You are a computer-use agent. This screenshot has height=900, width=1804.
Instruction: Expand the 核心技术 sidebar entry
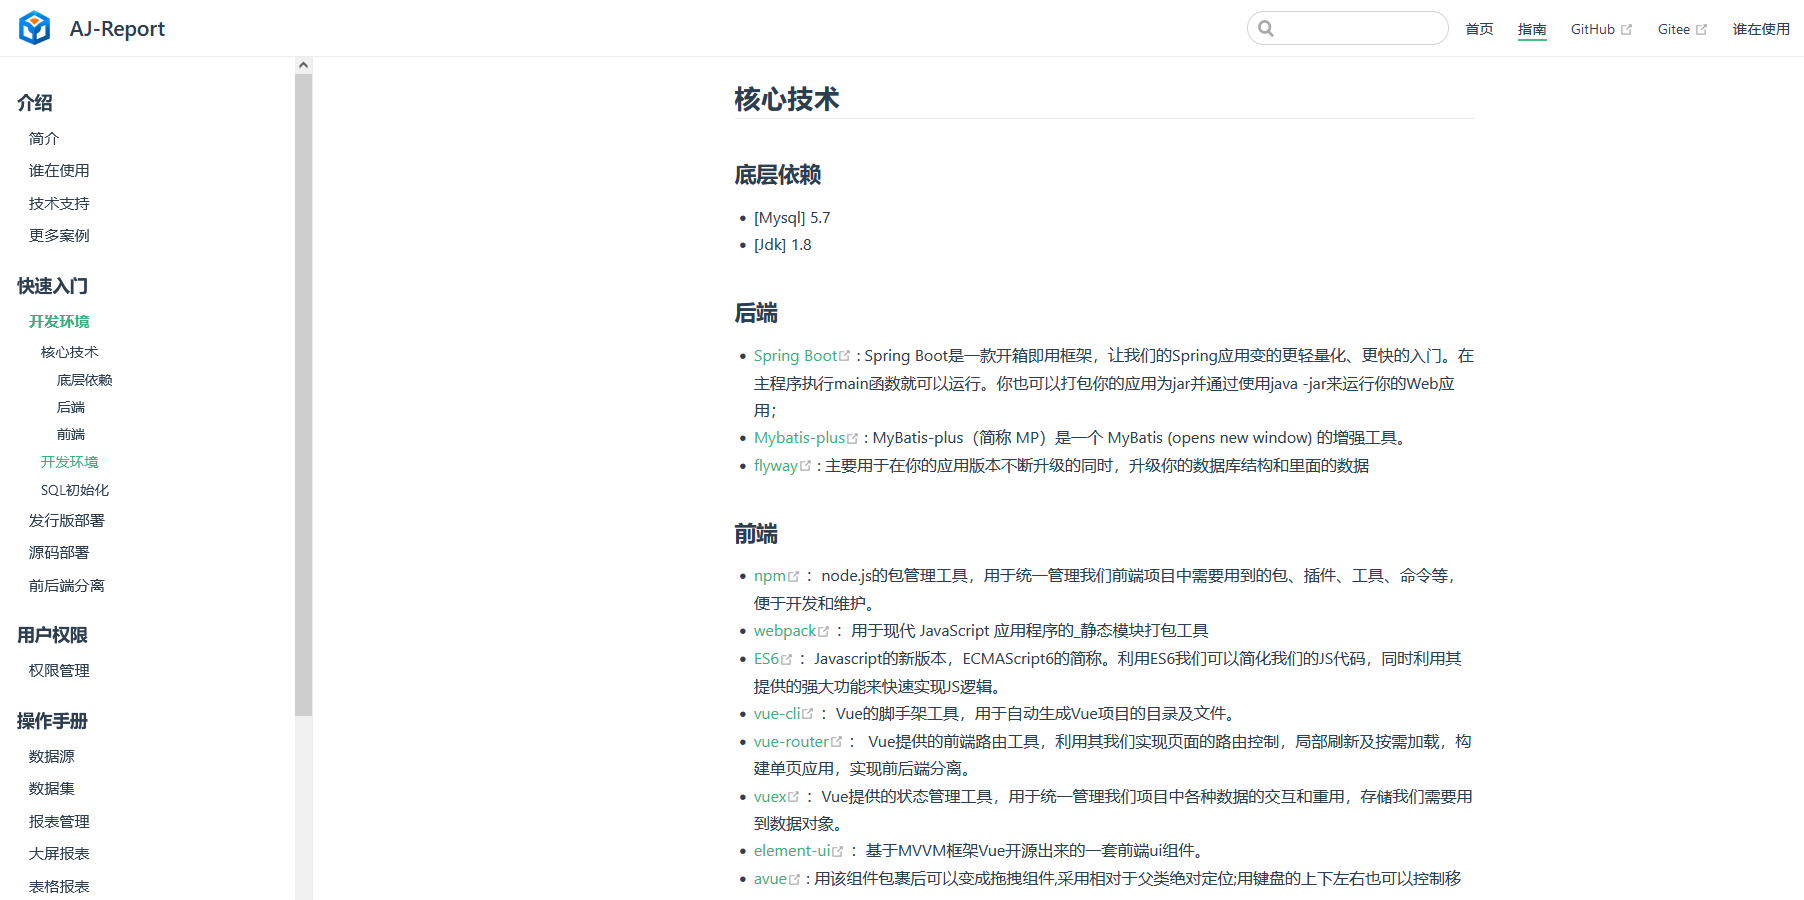pos(68,351)
